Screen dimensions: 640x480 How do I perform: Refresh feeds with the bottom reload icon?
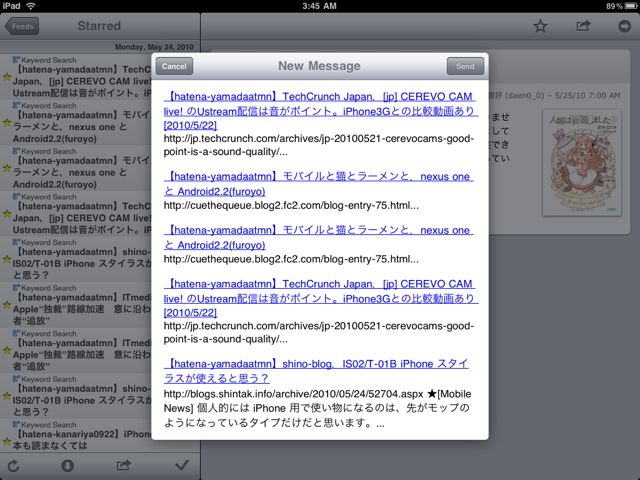(x=13, y=466)
